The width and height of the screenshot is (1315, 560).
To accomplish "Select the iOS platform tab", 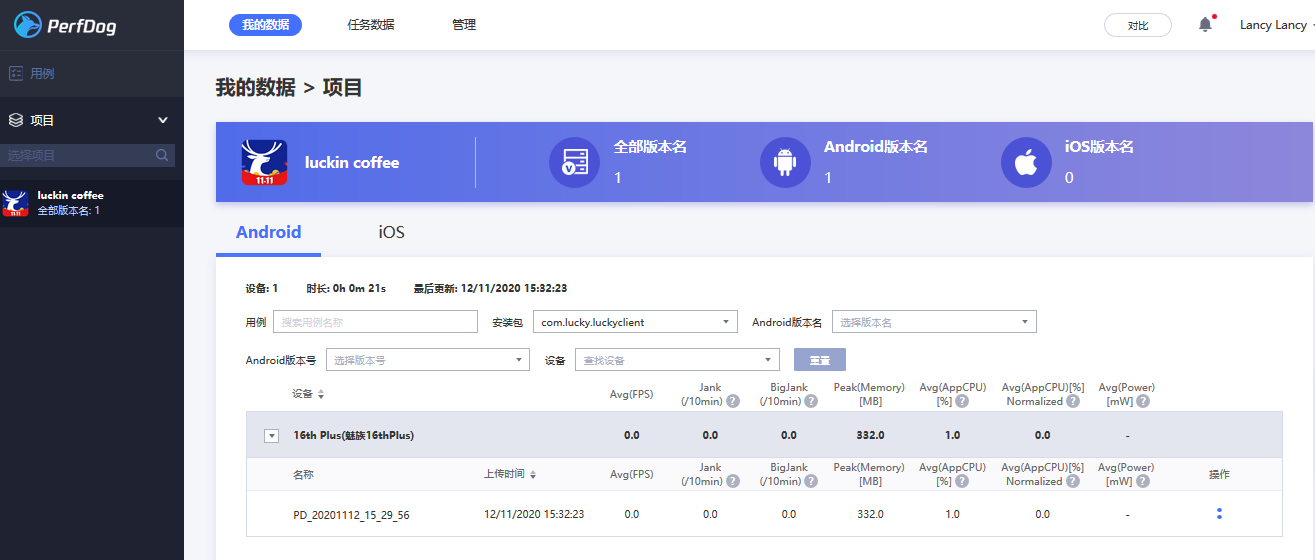I will pyautogui.click(x=391, y=232).
